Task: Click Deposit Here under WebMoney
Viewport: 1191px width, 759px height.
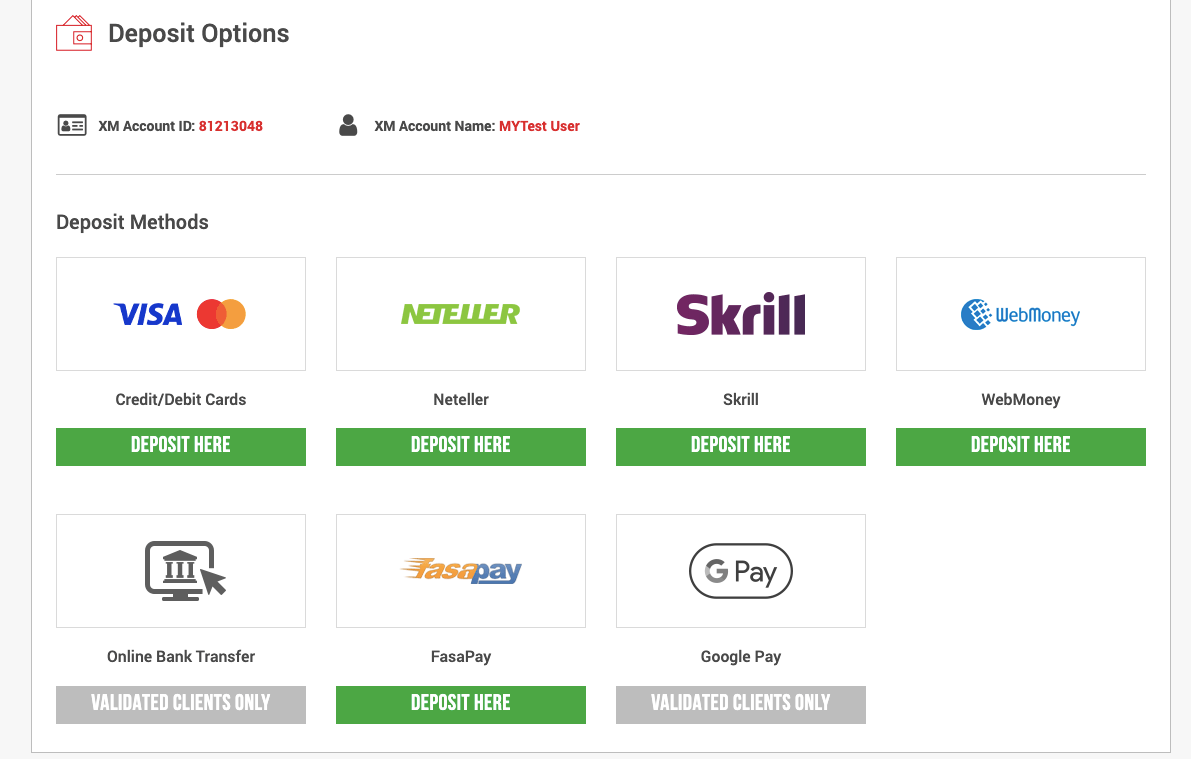Action: tap(1021, 447)
